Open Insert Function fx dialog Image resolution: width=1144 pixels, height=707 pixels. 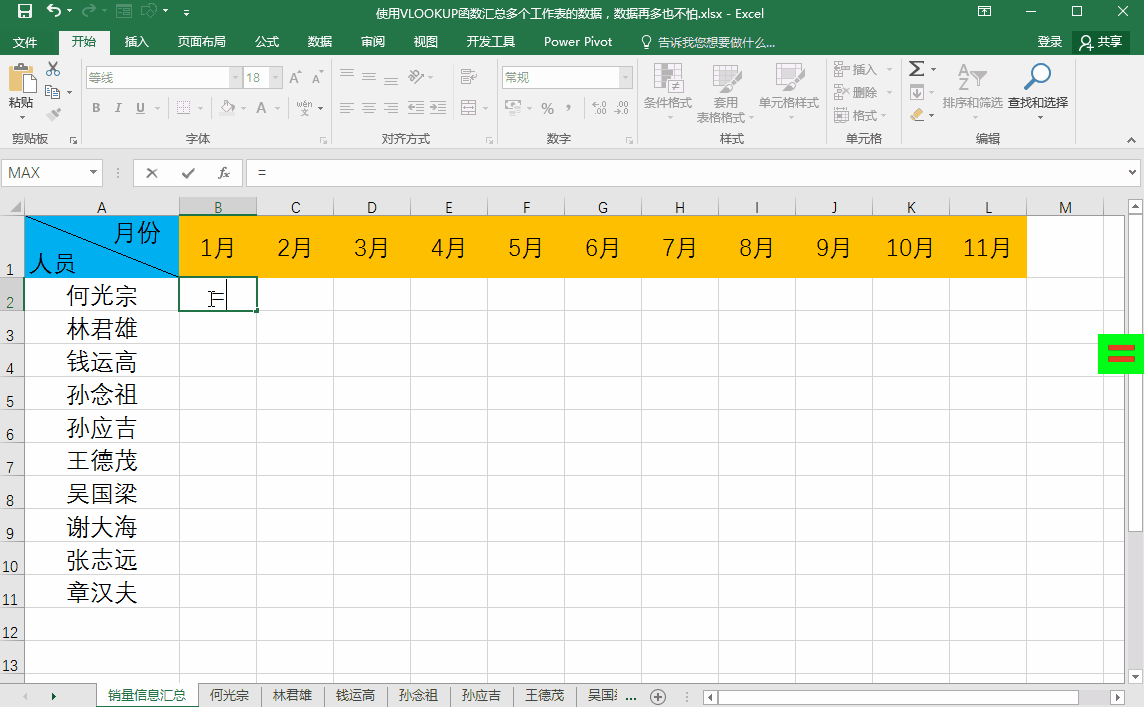pyautogui.click(x=224, y=173)
